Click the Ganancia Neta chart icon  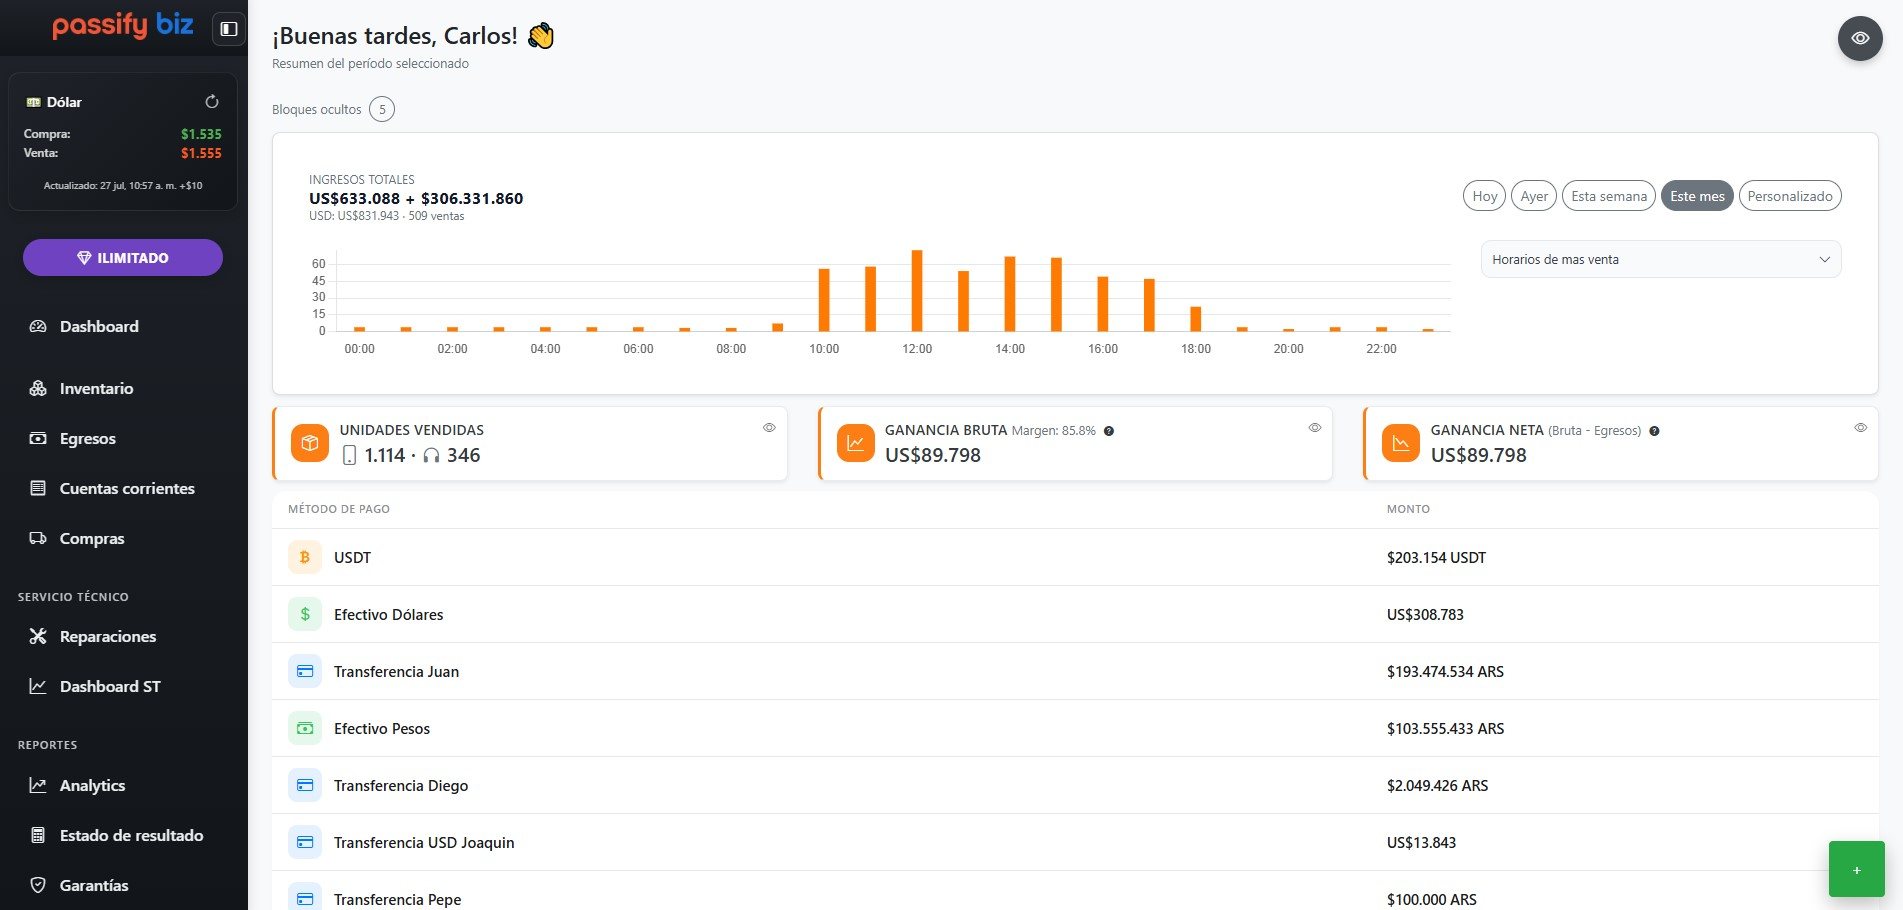(1401, 443)
